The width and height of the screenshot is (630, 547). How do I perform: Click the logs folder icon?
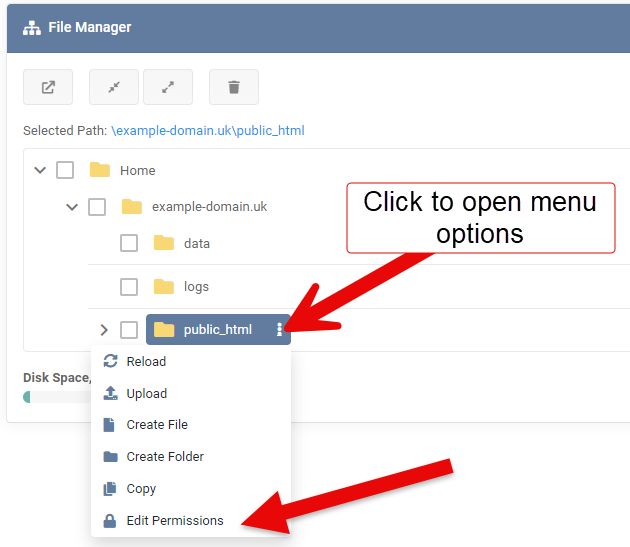coord(164,287)
